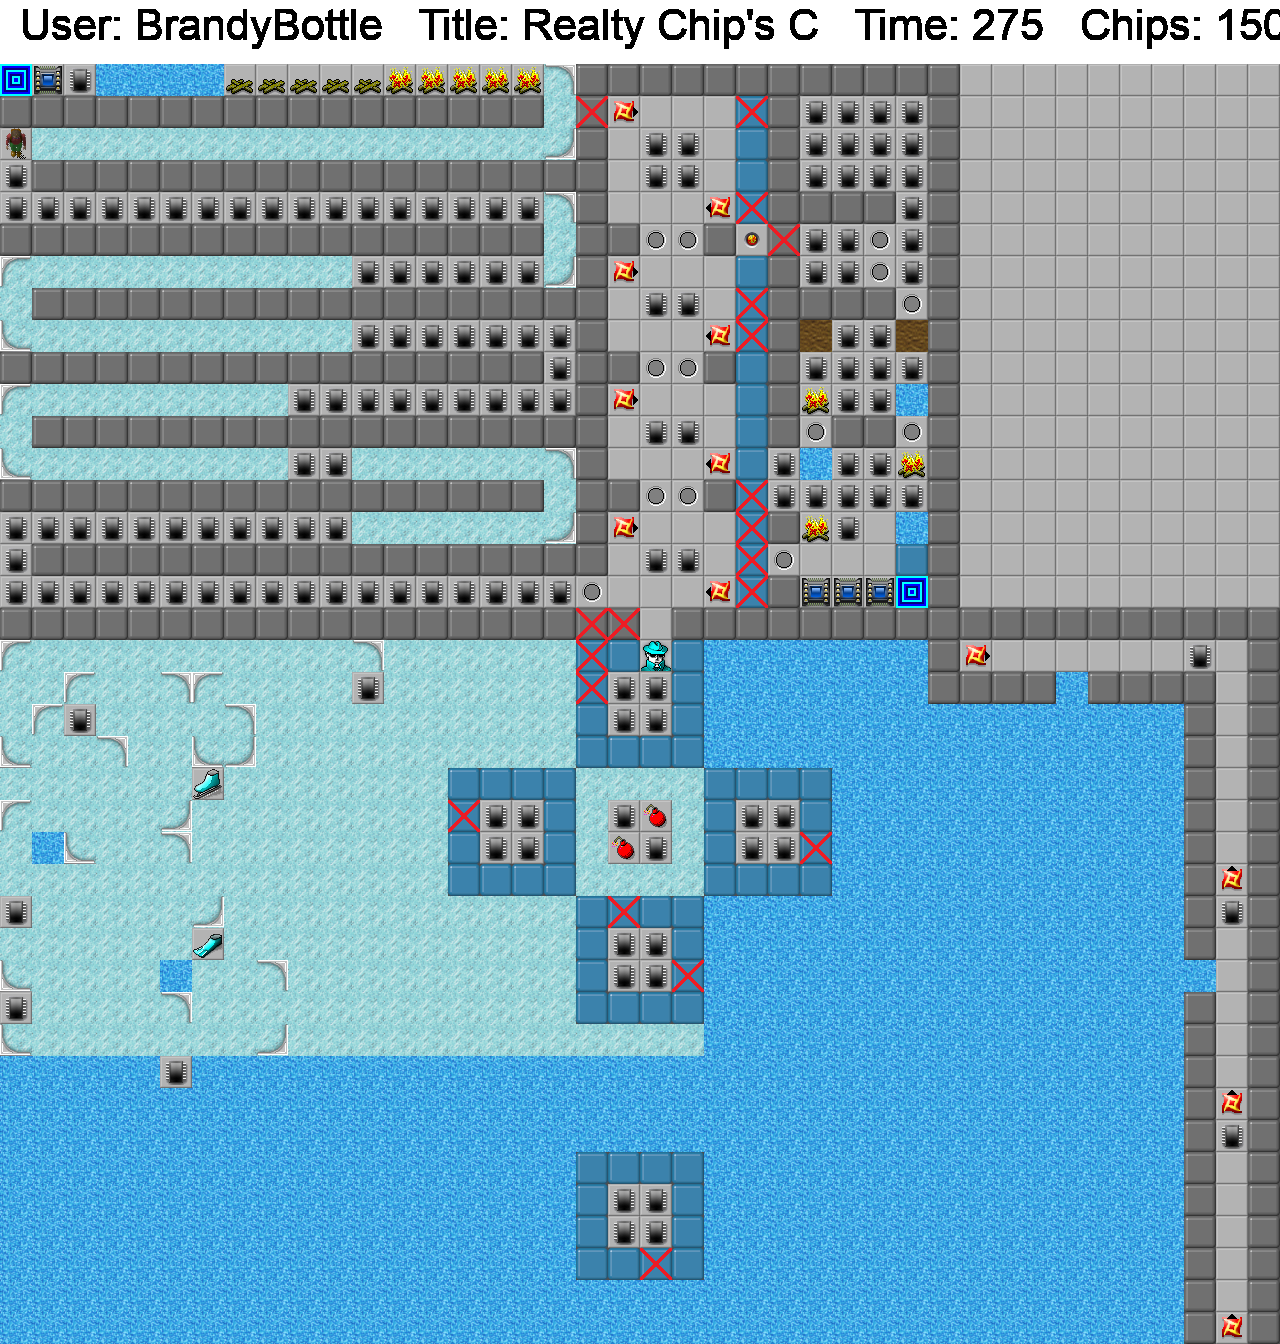Screen dimensions: 1280x1344
Task: Click the red creature in the corridor above the lake
Action: [x=976, y=656]
